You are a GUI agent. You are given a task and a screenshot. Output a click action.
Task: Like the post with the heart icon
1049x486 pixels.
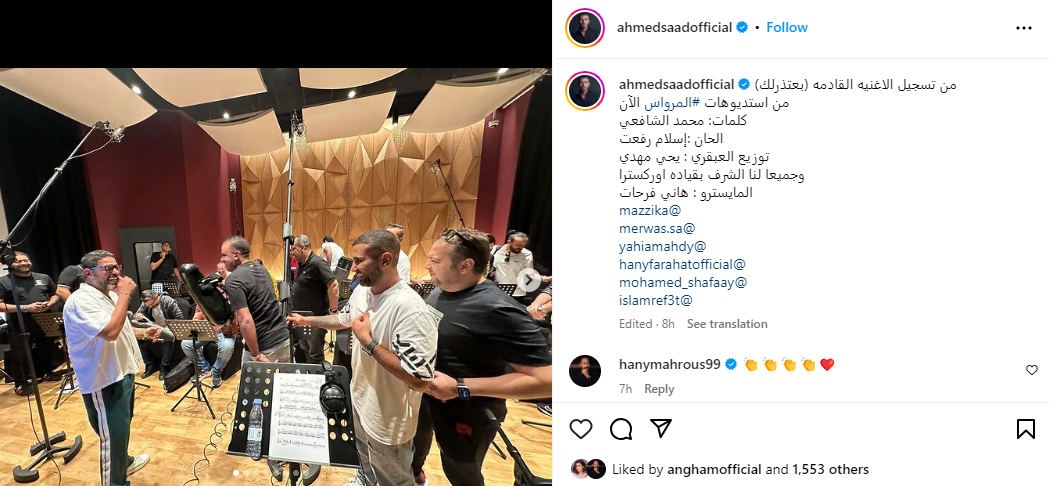581,428
